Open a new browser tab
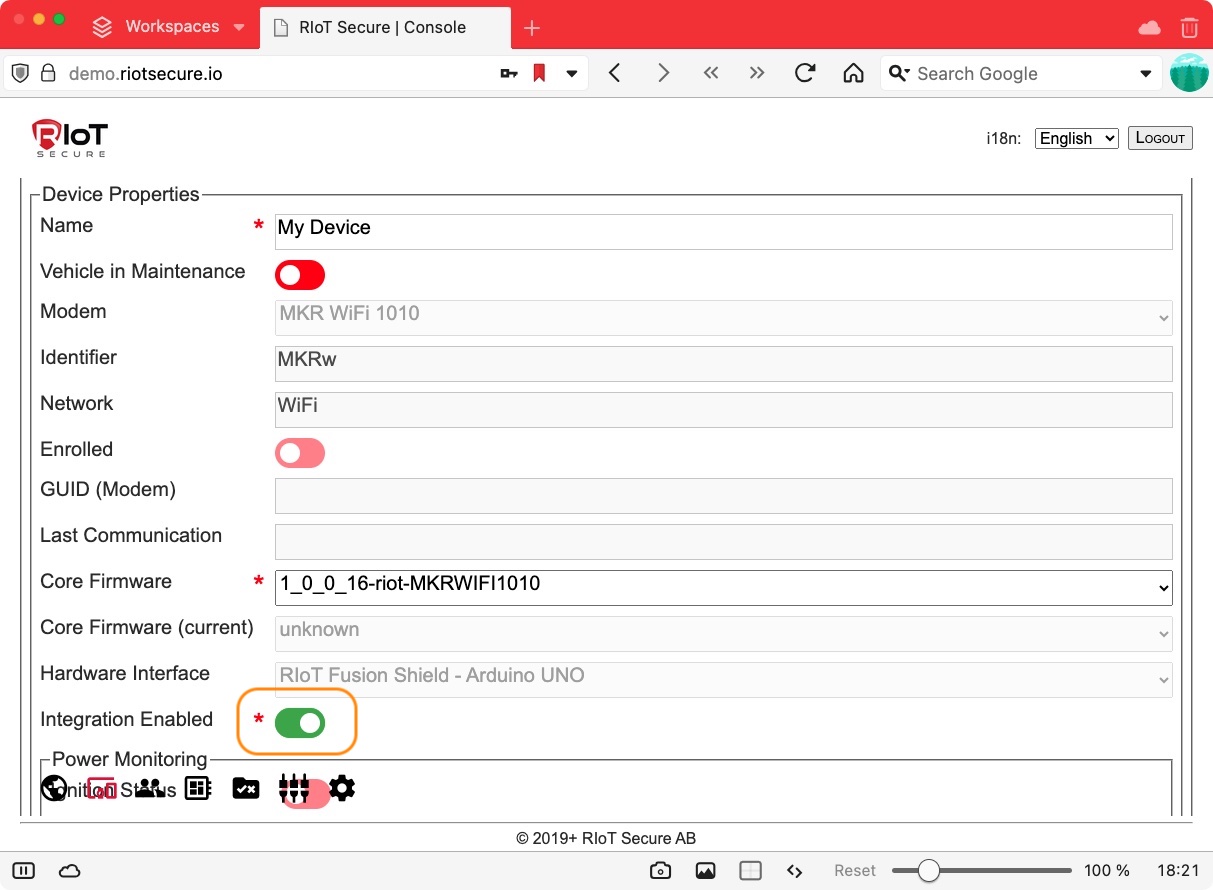Viewport: 1213px width, 890px height. (x=532, y=28)
